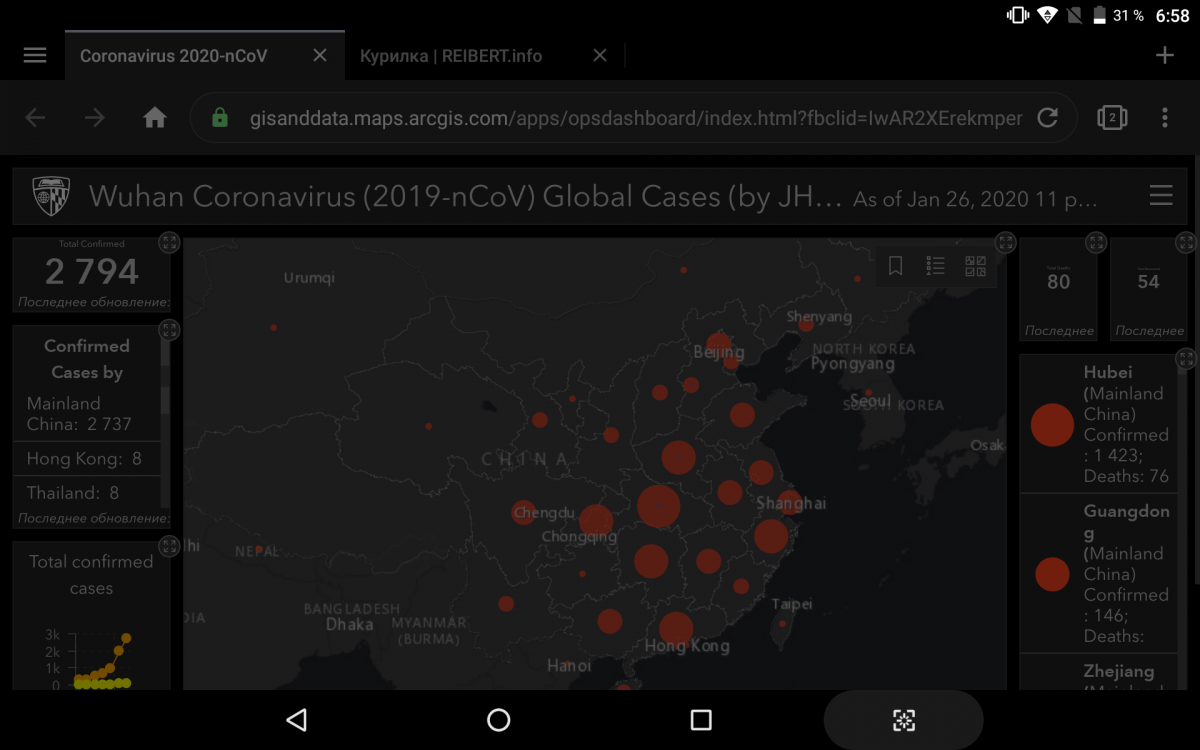Tap the screenshot capture button
The height and width of the screenshot is (750, 1200).
coord(904,720)
